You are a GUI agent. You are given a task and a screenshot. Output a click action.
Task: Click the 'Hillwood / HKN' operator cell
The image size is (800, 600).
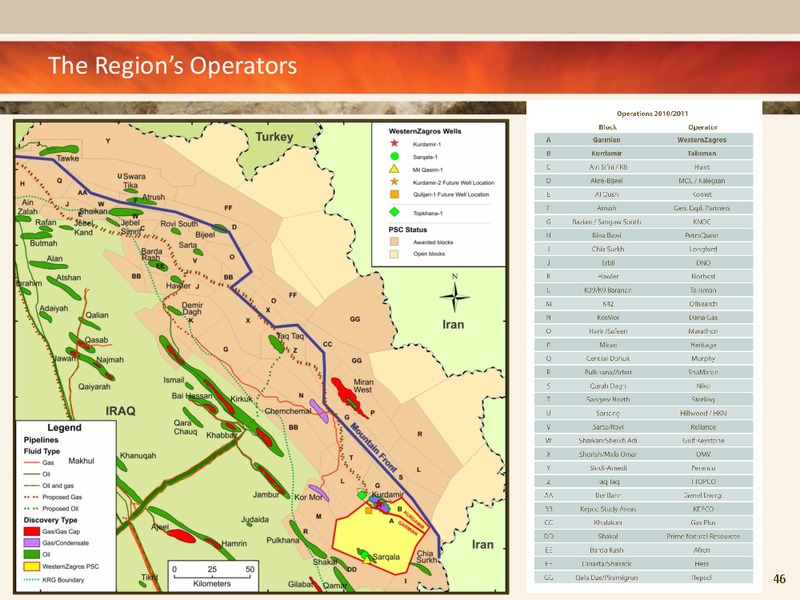point(702,413)
